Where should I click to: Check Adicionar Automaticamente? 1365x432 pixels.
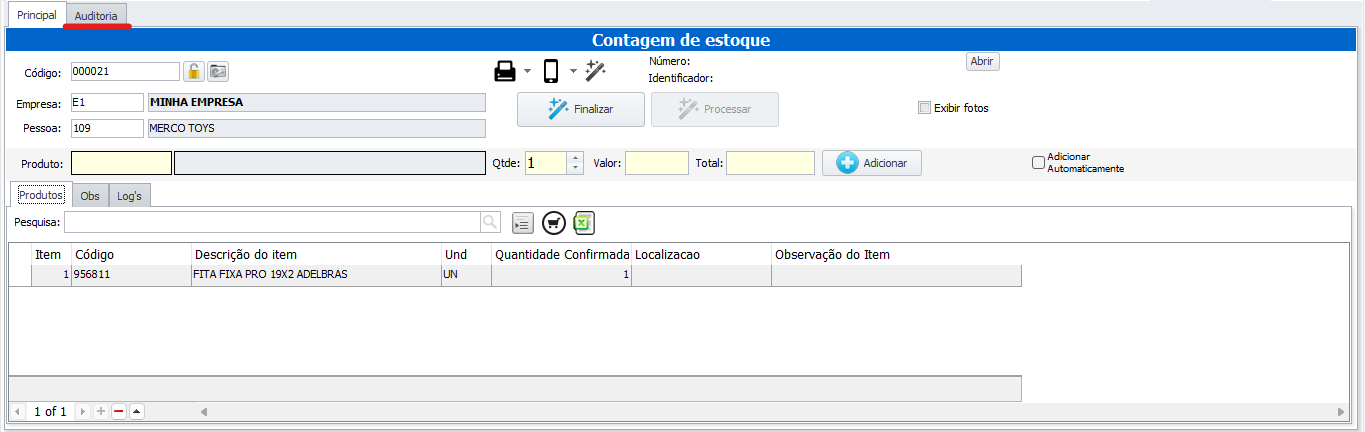1038,163
